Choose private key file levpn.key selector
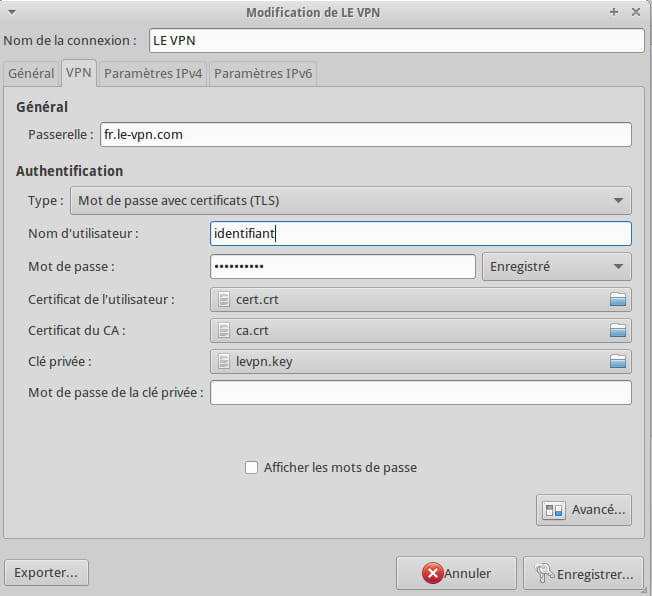The image size is (652, 596). tap(421, 361)
